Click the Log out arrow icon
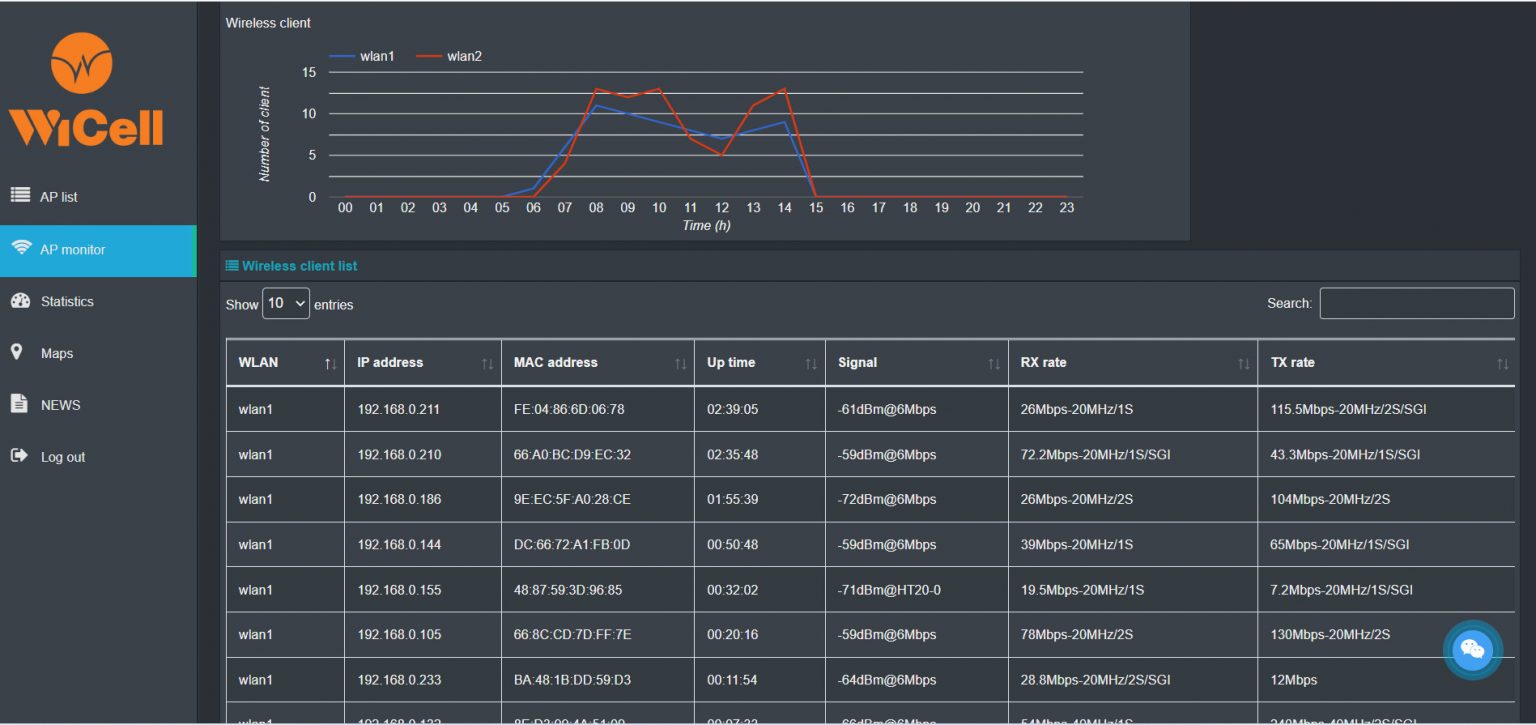The width and height of the screenshot is (1536, 725). pyautogui.click(x=19, y=456)
